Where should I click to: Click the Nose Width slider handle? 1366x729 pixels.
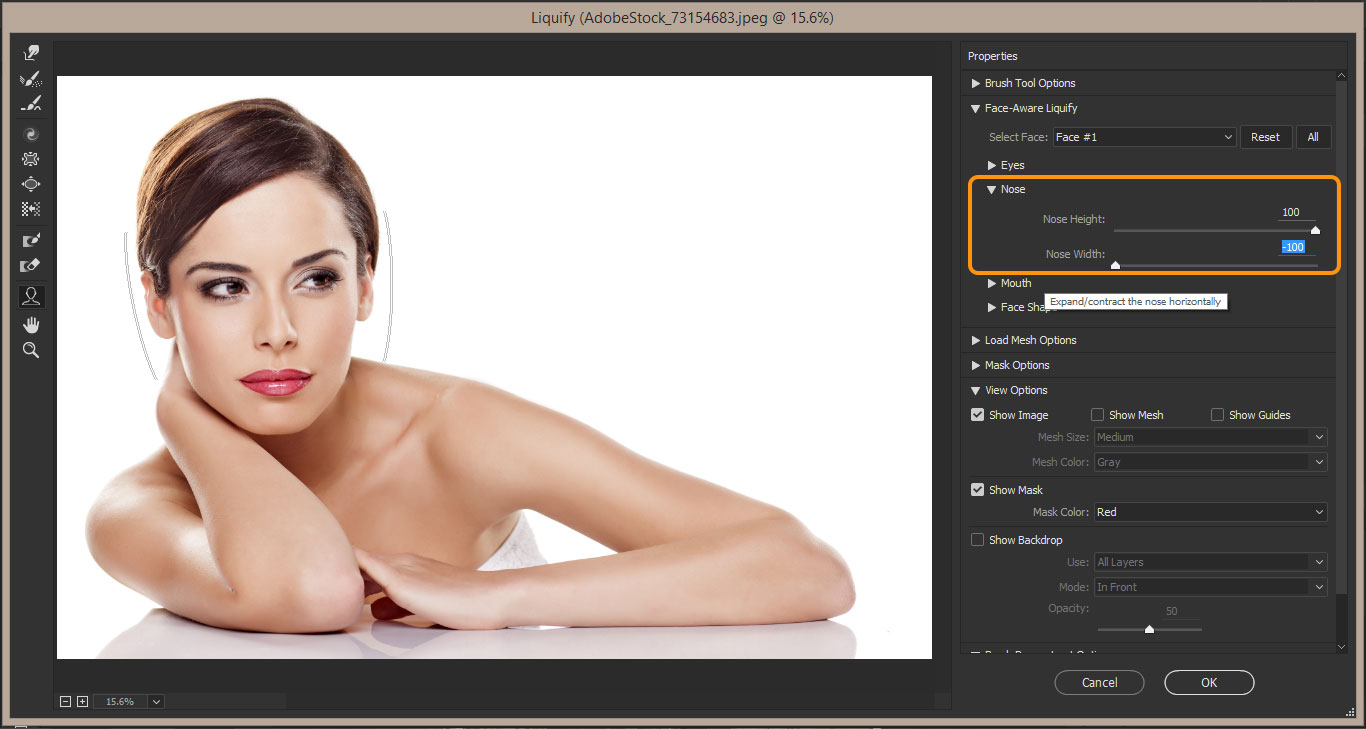pos(1115,265)
